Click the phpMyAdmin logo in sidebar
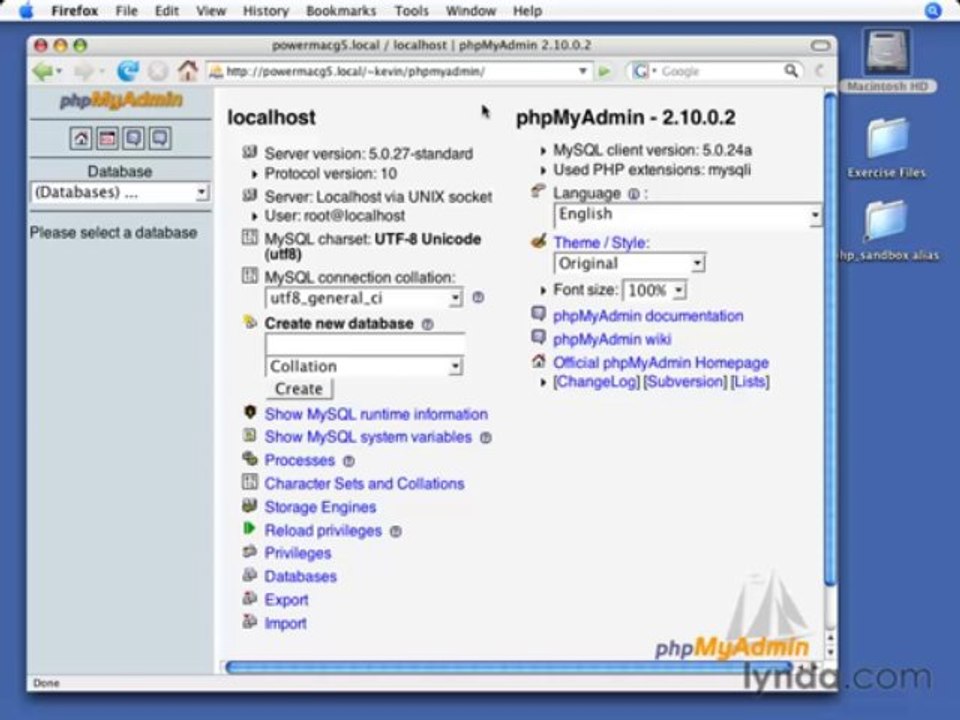 click(x=121, y=100)
